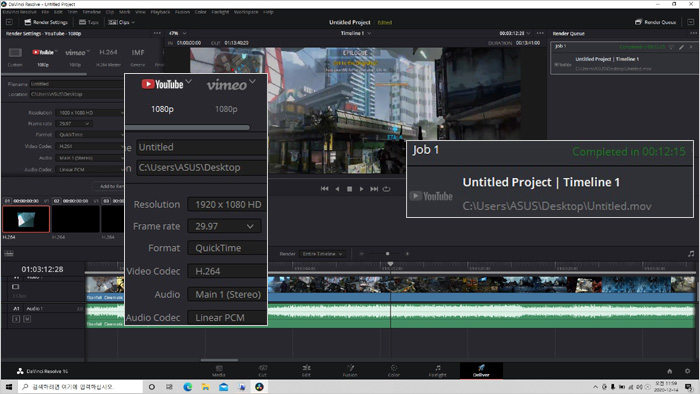Open the Render Settings panel button
This screenshot has height=394, width=700.
(46, 22)
